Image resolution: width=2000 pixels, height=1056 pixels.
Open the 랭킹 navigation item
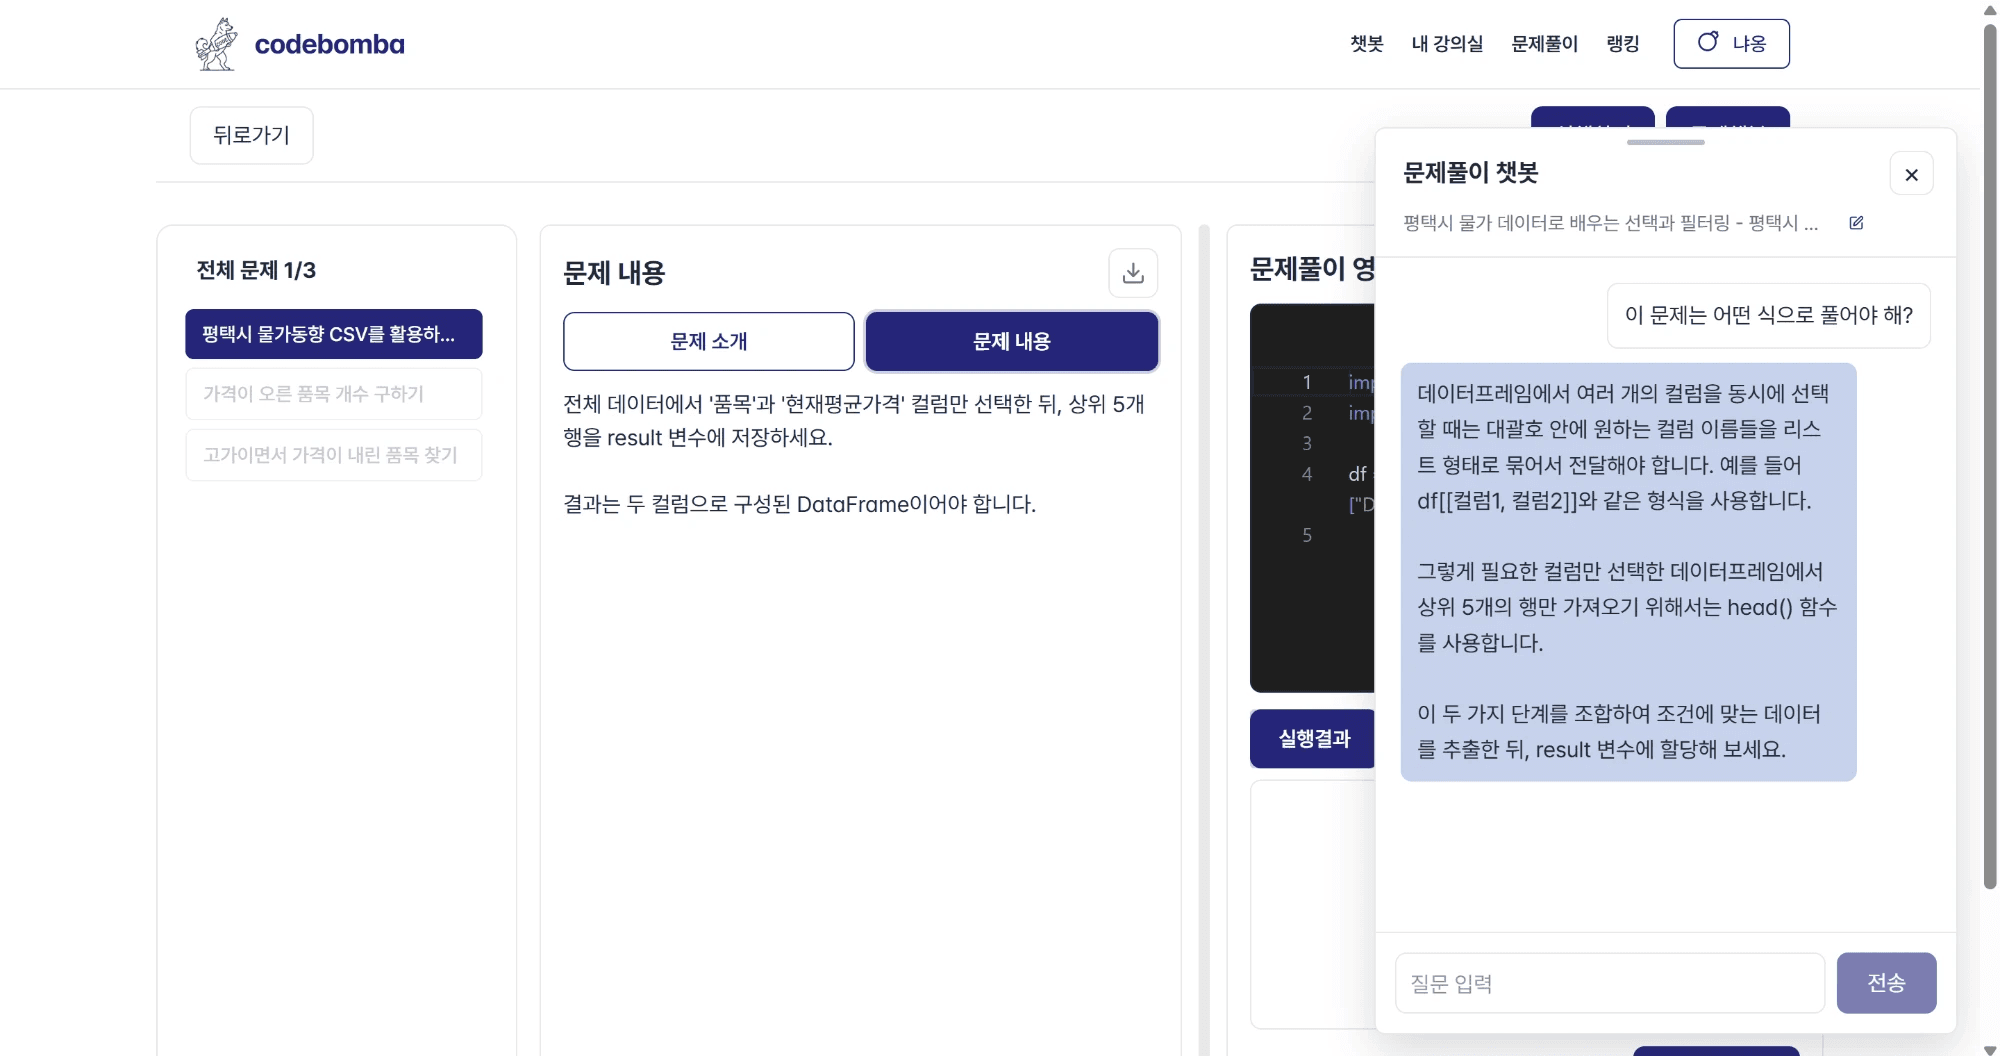click(x=1622, y=44)
